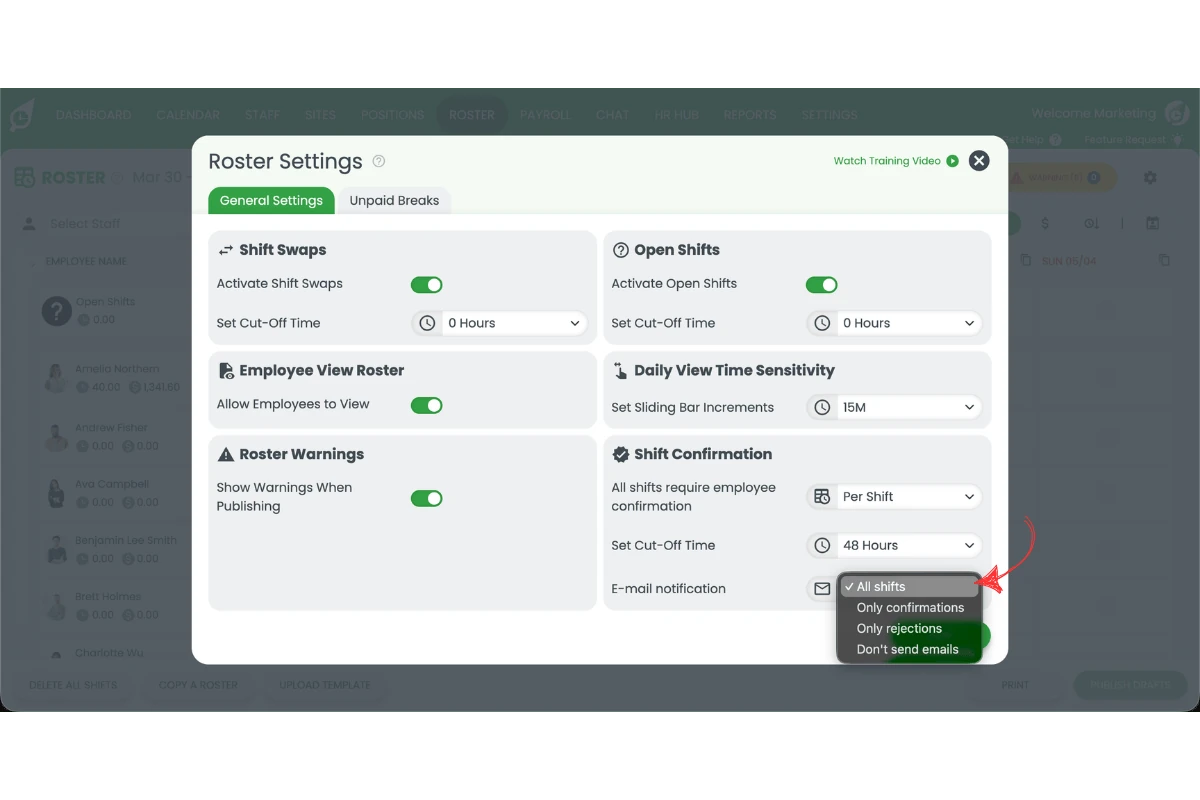The image size is (1200, 800).
Task: Toggle Activate Shift Swaps switch
Action: pyautogui.click(x=427, y=285)
